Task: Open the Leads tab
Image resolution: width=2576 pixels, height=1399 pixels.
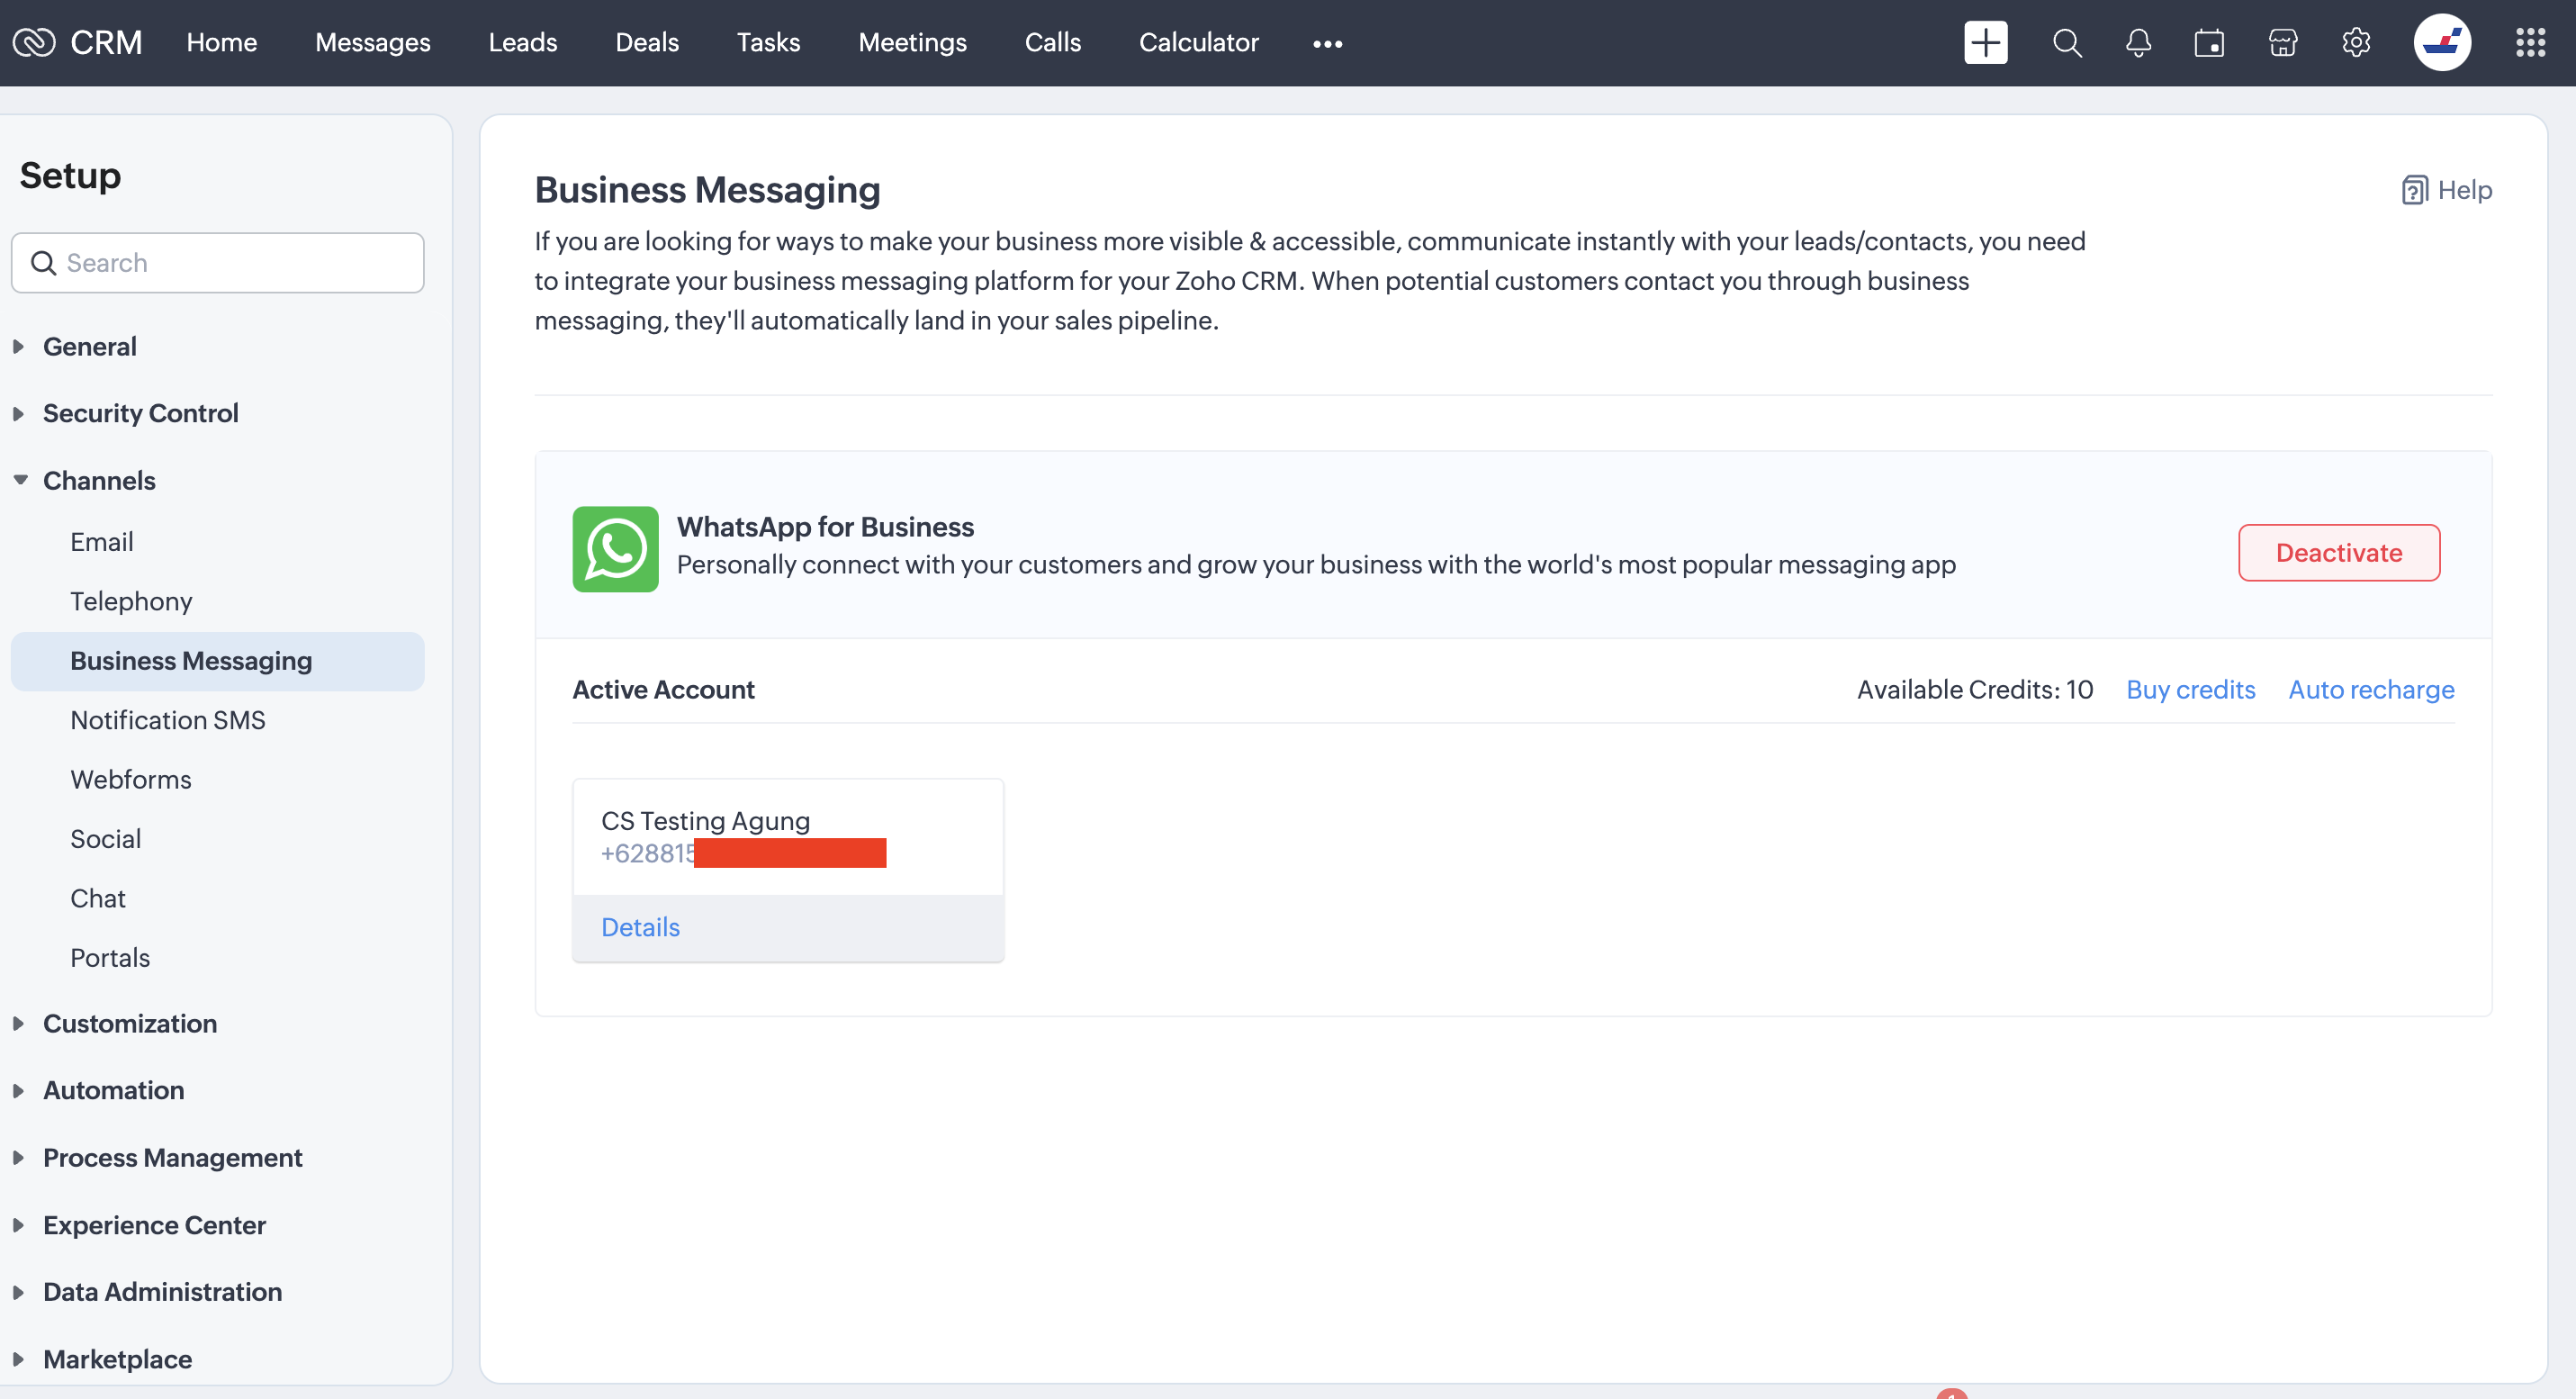Action: point(522,42)
